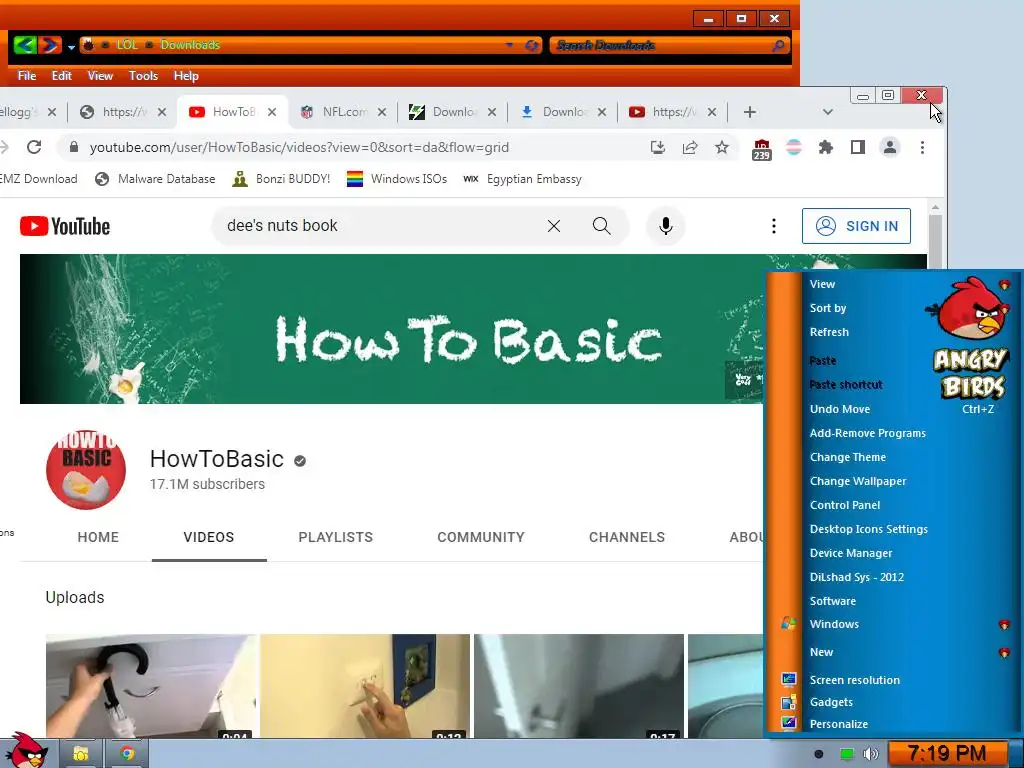Click the HowToBasic channel avatar
The height and width of the screenshot is (768, 1024).
[86, 470]
